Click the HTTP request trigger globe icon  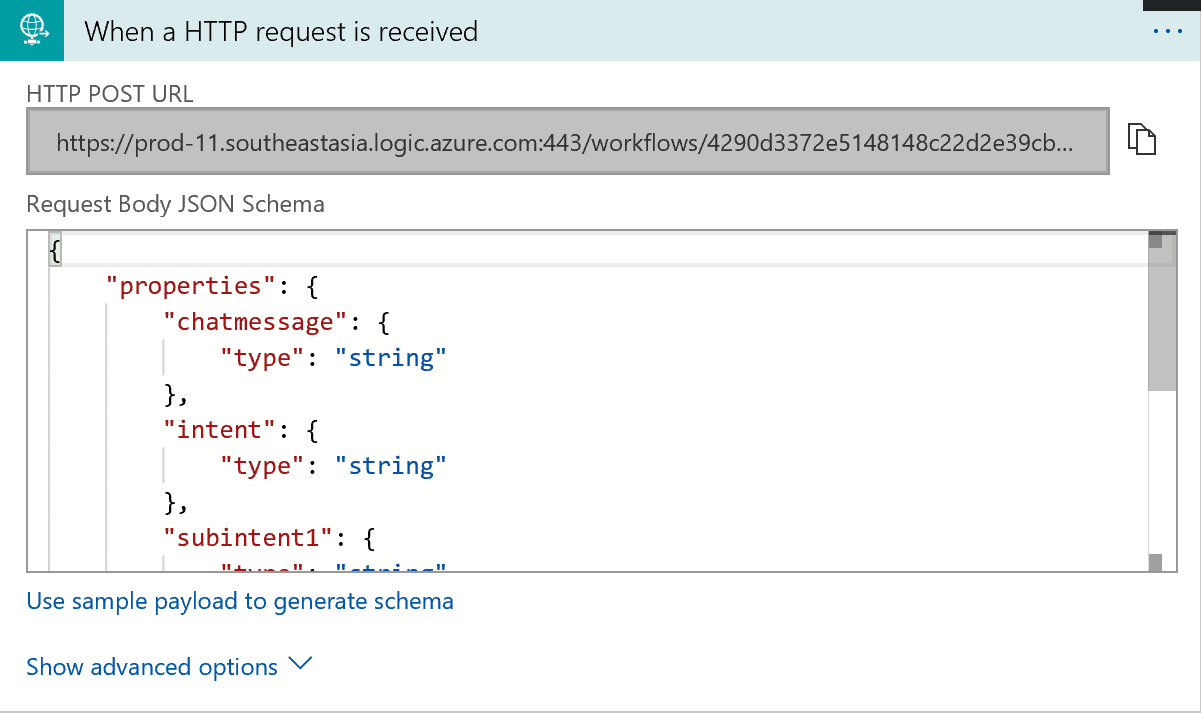pyautogui.click(x=32, y=31)
